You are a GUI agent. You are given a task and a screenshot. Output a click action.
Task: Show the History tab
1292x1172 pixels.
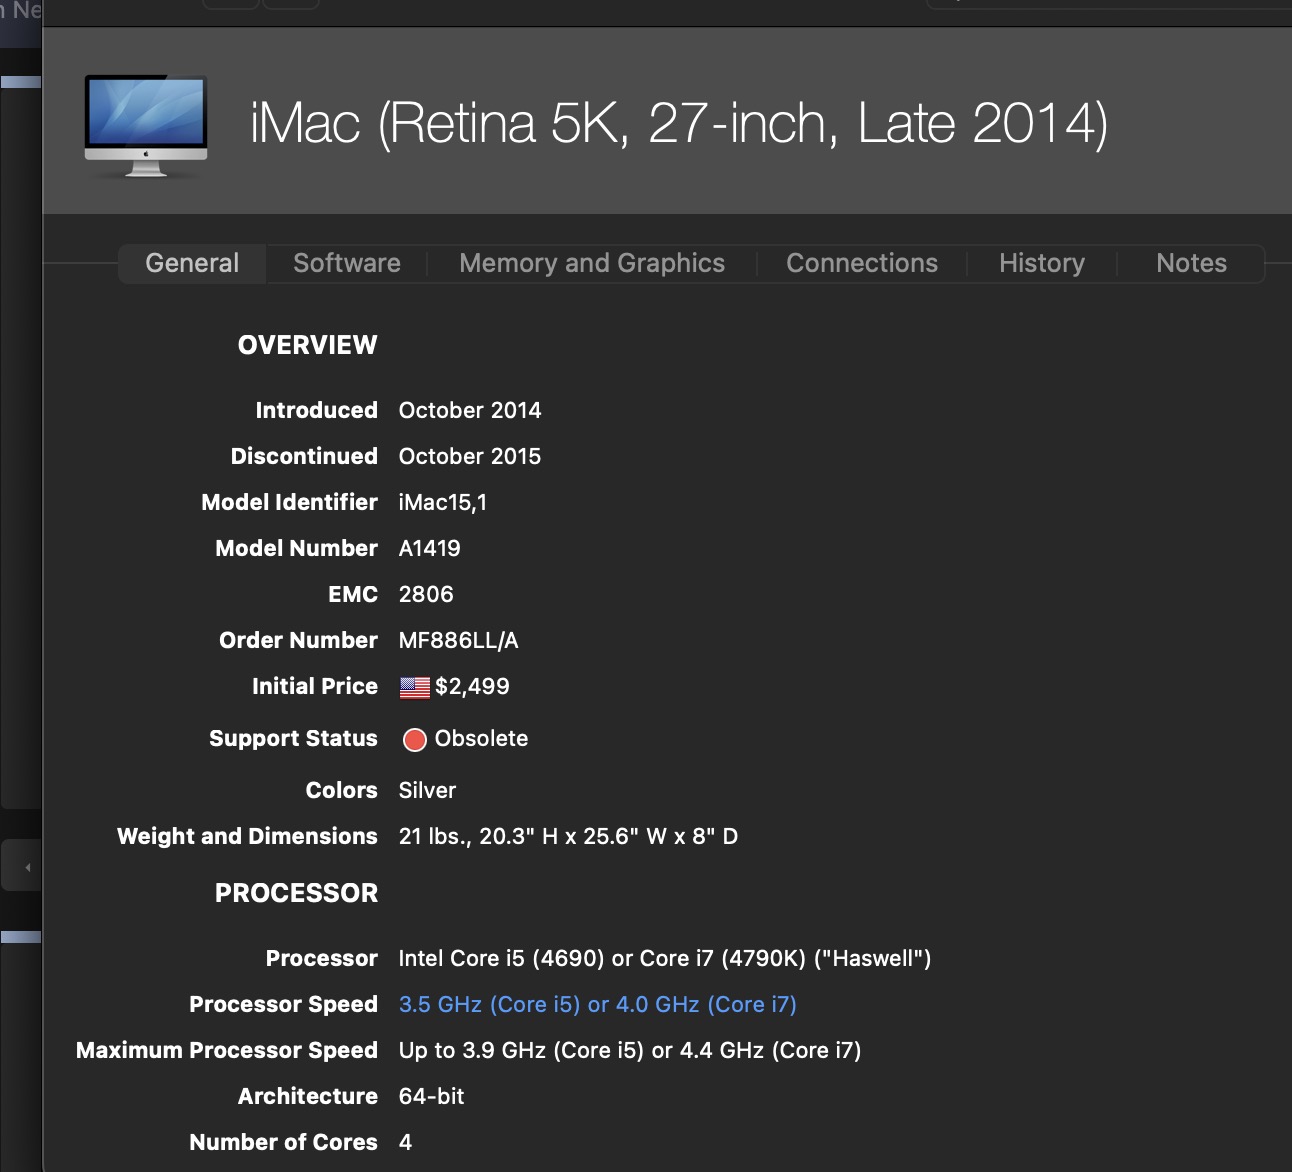coord(1041,263)
